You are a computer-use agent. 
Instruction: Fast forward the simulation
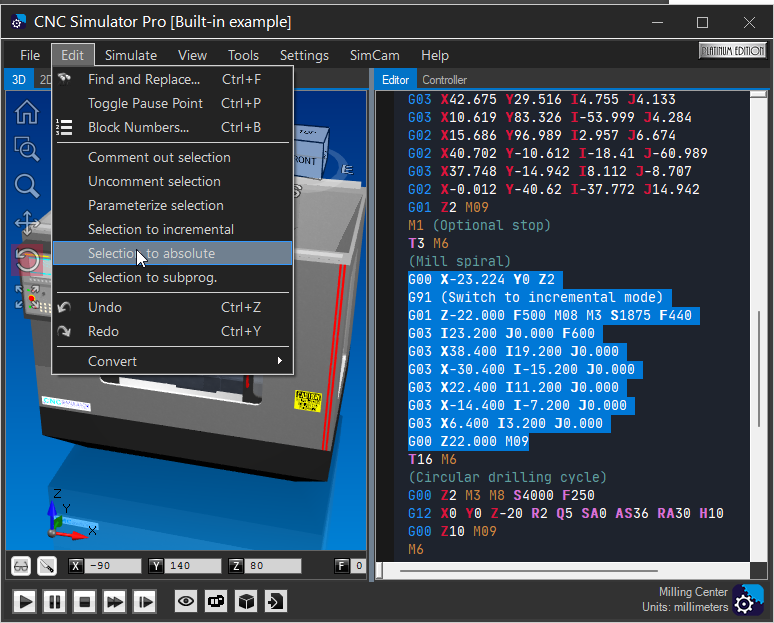pyautogui.click(x=115, y=602)
